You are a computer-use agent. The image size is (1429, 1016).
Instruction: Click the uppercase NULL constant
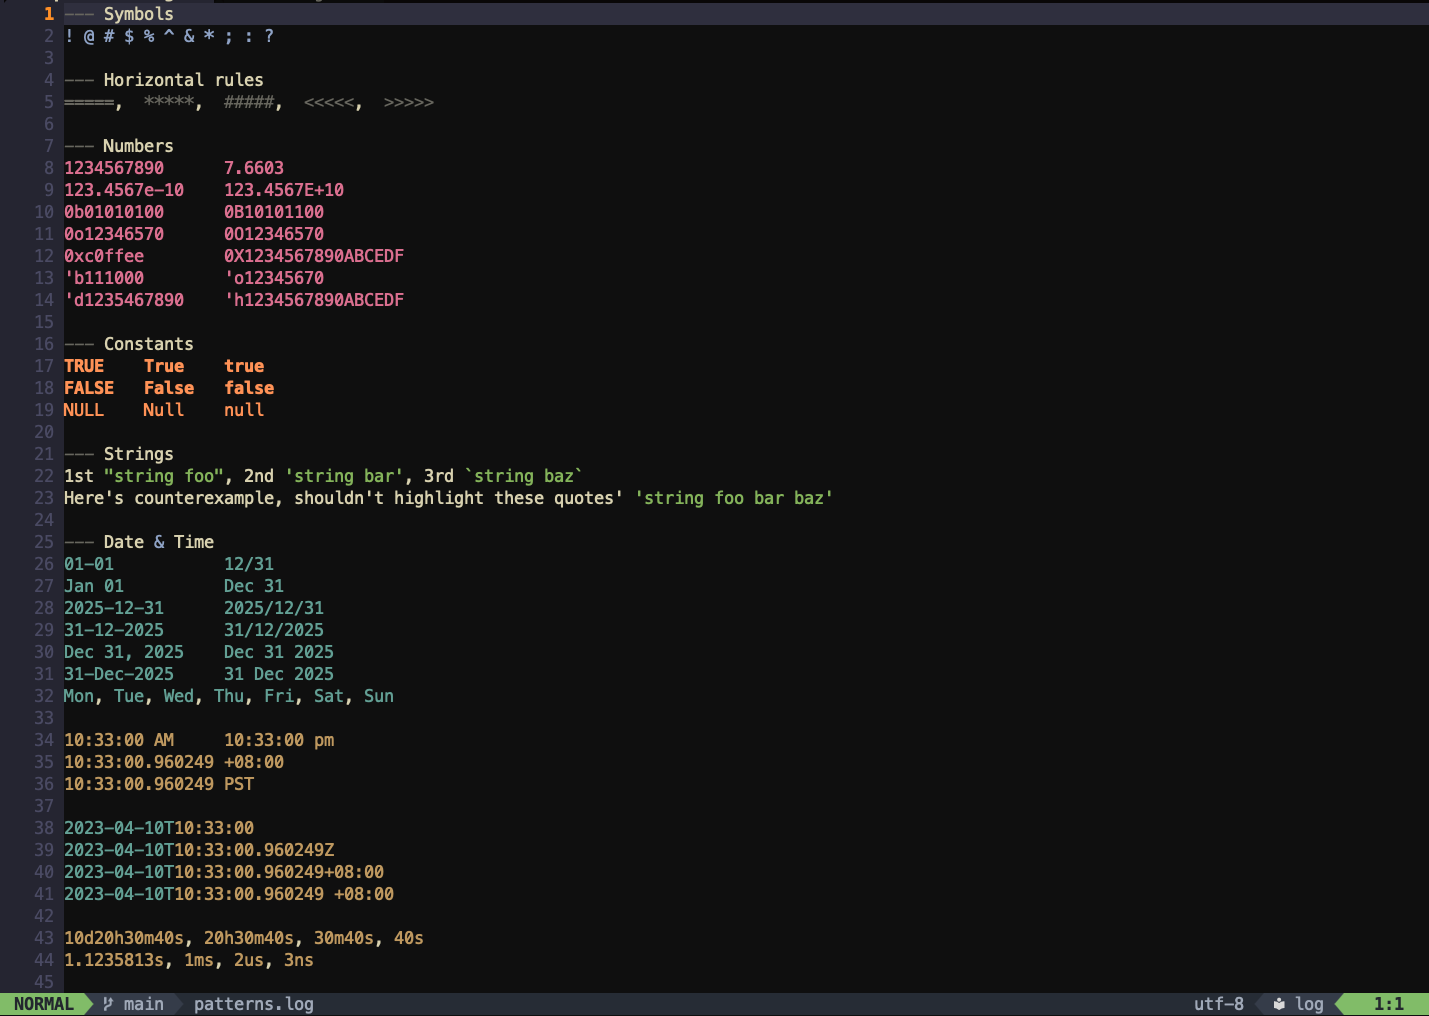click(84, 410)
